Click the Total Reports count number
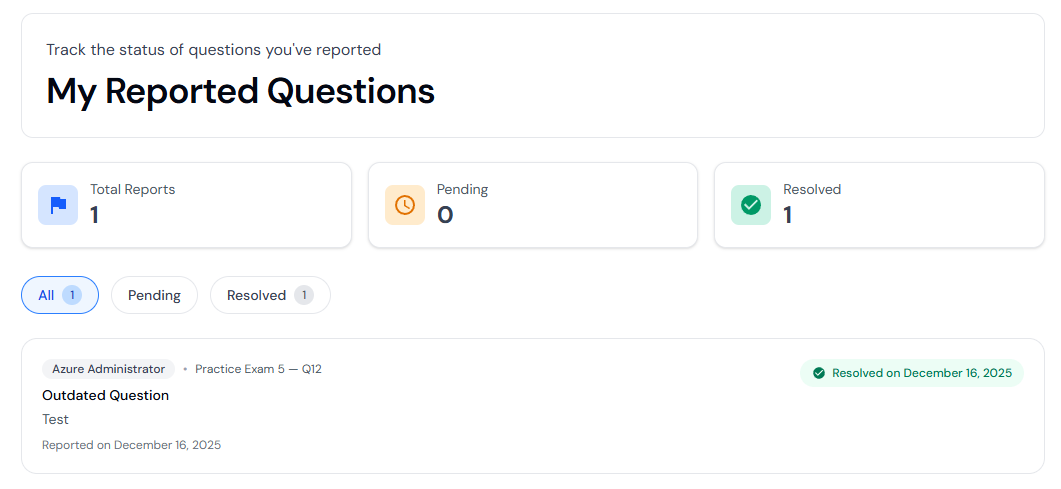The width and height of the screenshot is (1061, 489). [x=94, y=215]
